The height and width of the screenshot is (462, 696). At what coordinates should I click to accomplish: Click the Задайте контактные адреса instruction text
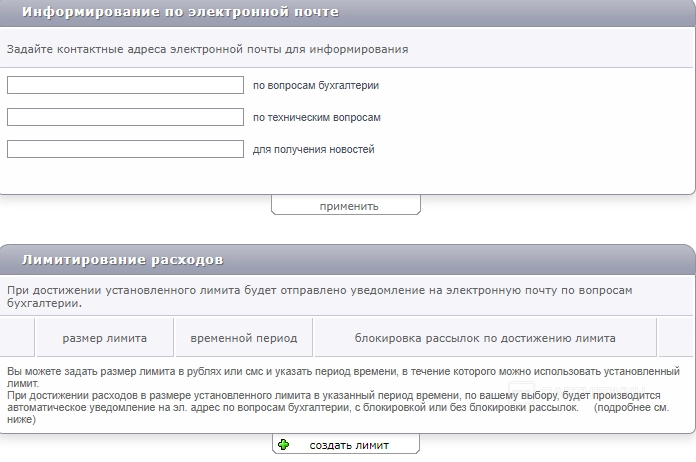(207, 49)
